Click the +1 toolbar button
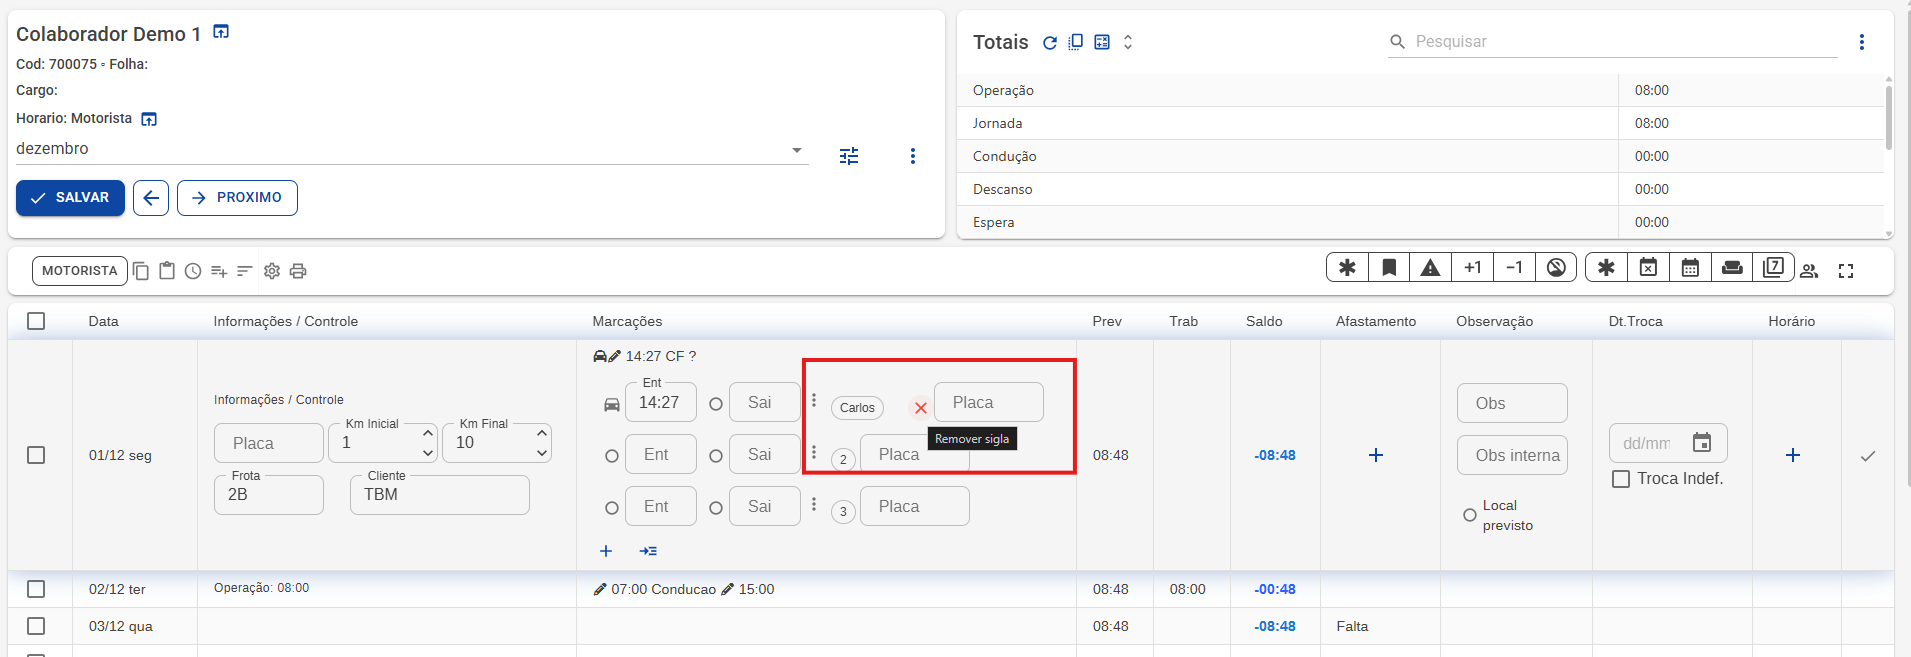This screenshot has width=1911, height=657. pyautogui.click(x=1473, y=267)
